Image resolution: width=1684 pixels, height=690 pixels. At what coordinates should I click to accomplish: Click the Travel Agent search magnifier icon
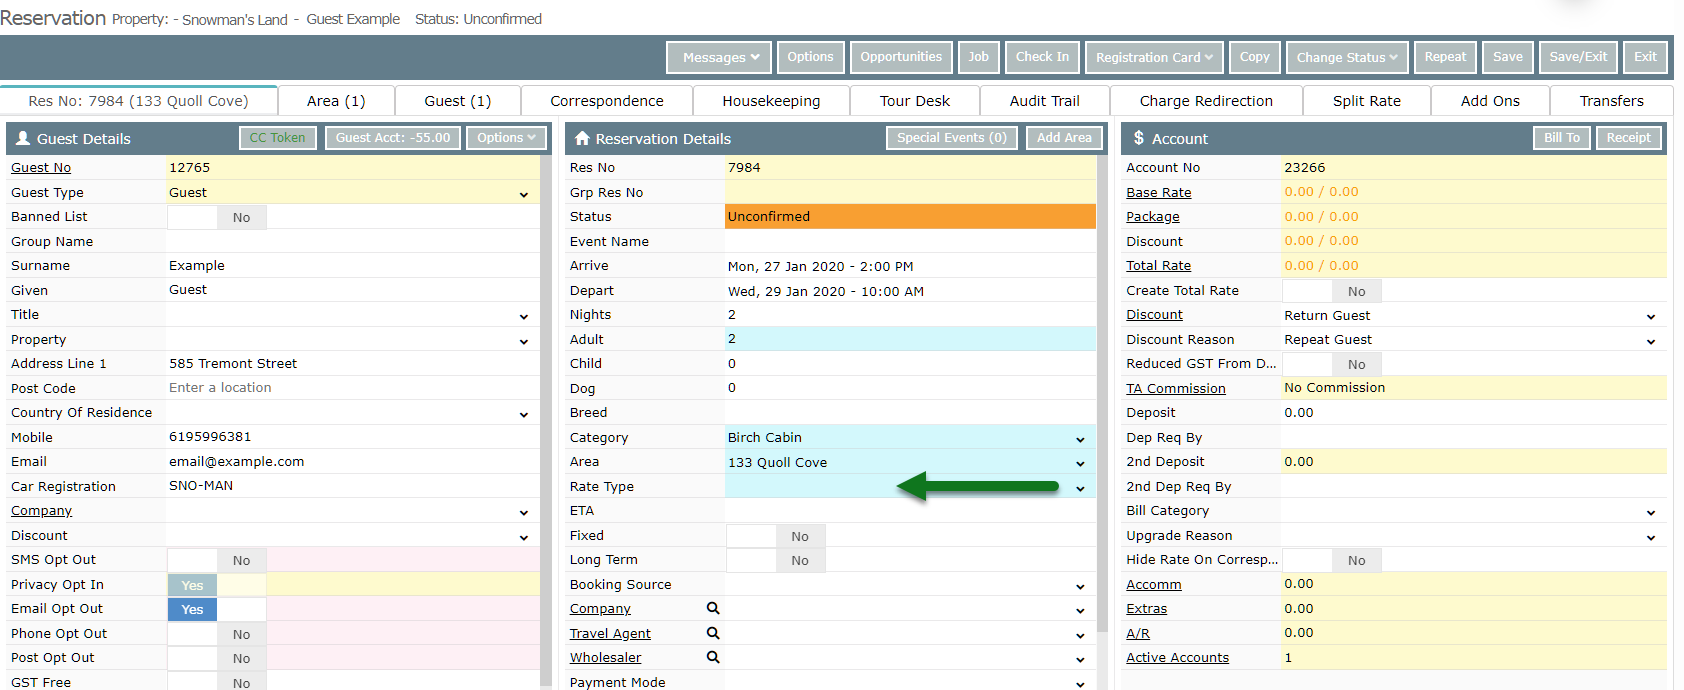coord(713,633)
